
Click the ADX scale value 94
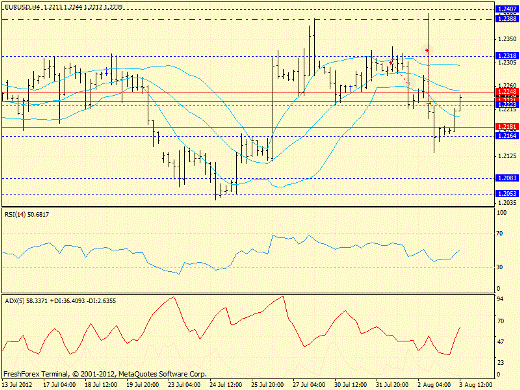(x=500, y=298)
